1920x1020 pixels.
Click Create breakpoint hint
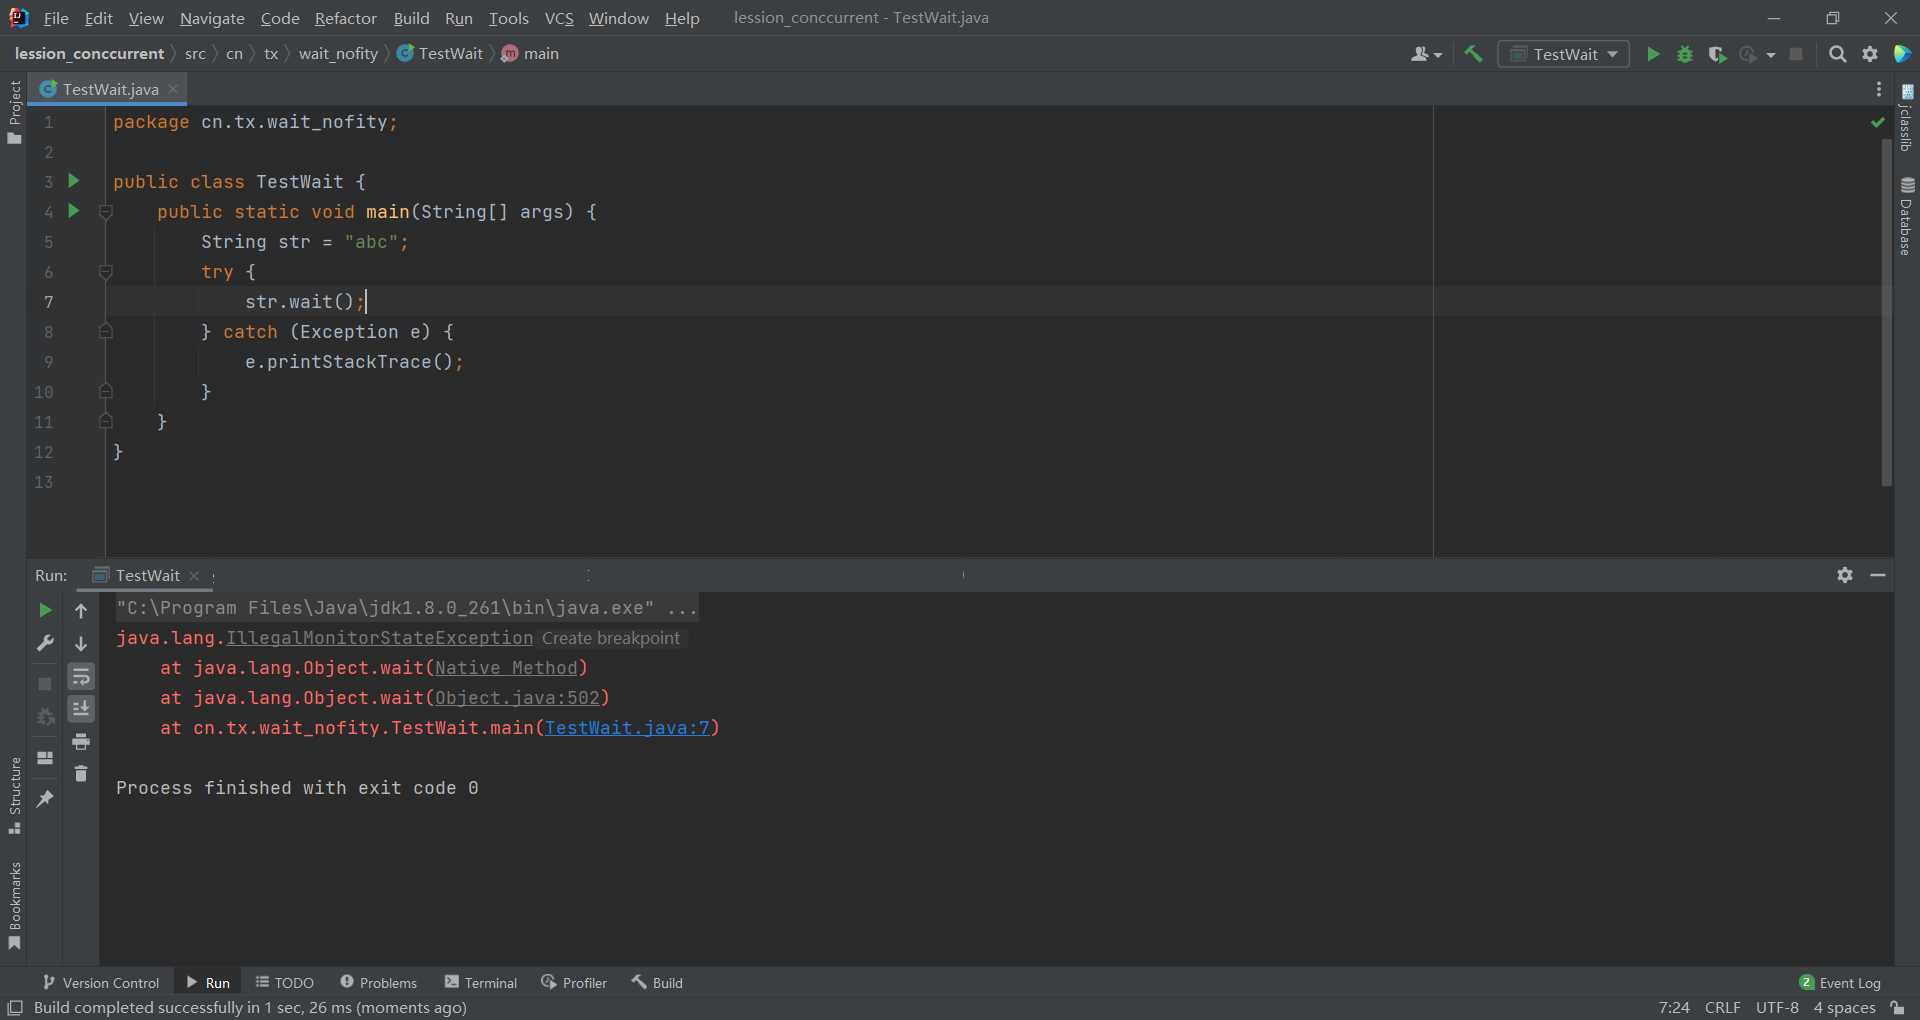(610, 638)
